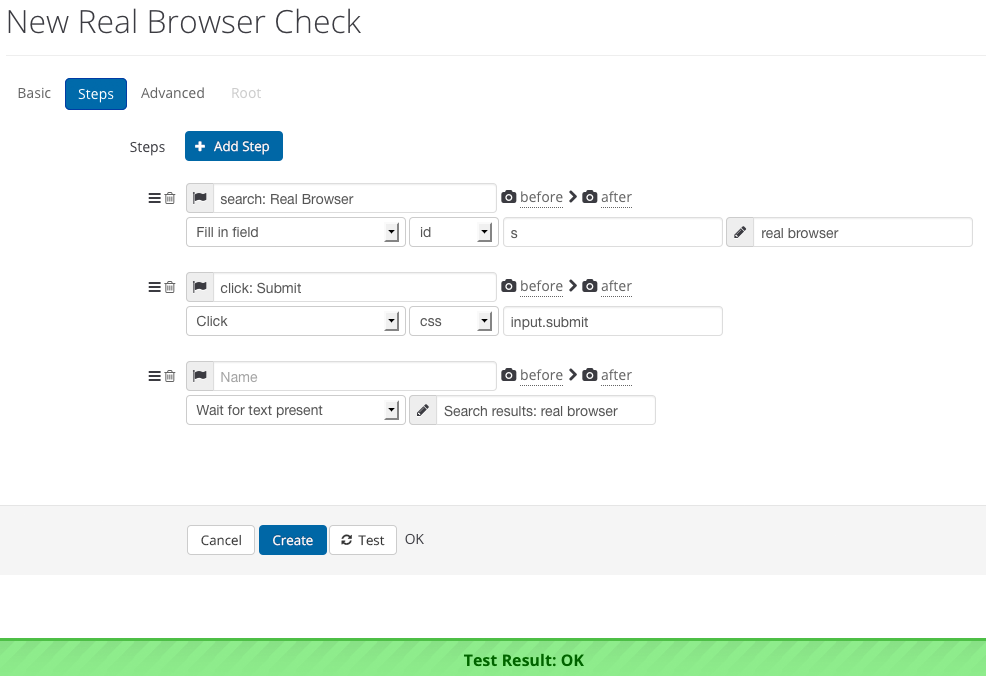Click camera icon next to 'after' in search step
This screenshot has height=676, width=986.
[589, 197]
